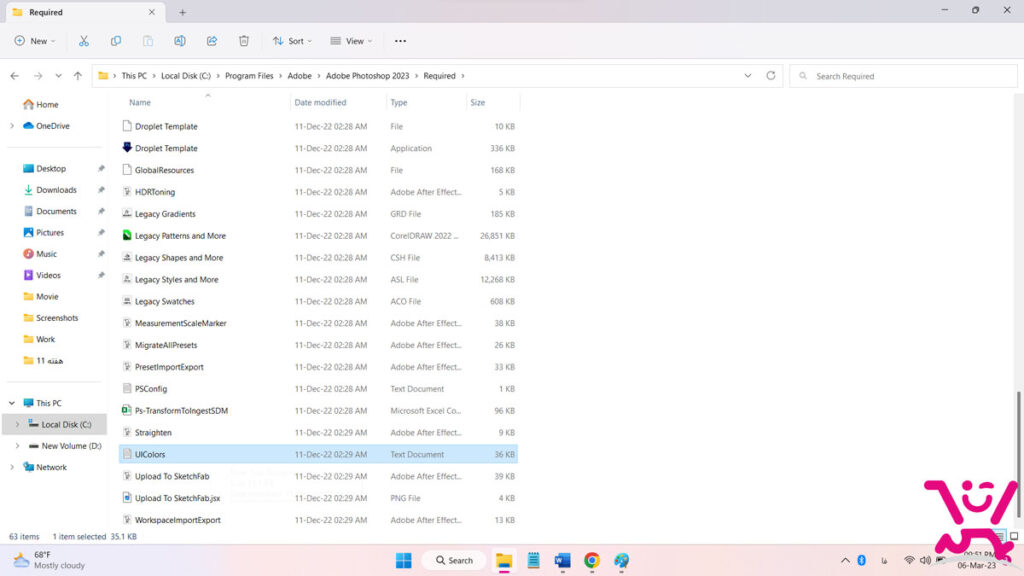The height and width of the screenshot is (576, 1024).
Task: Click the Forward navigation arrow
Action: [x=38, y=76]
